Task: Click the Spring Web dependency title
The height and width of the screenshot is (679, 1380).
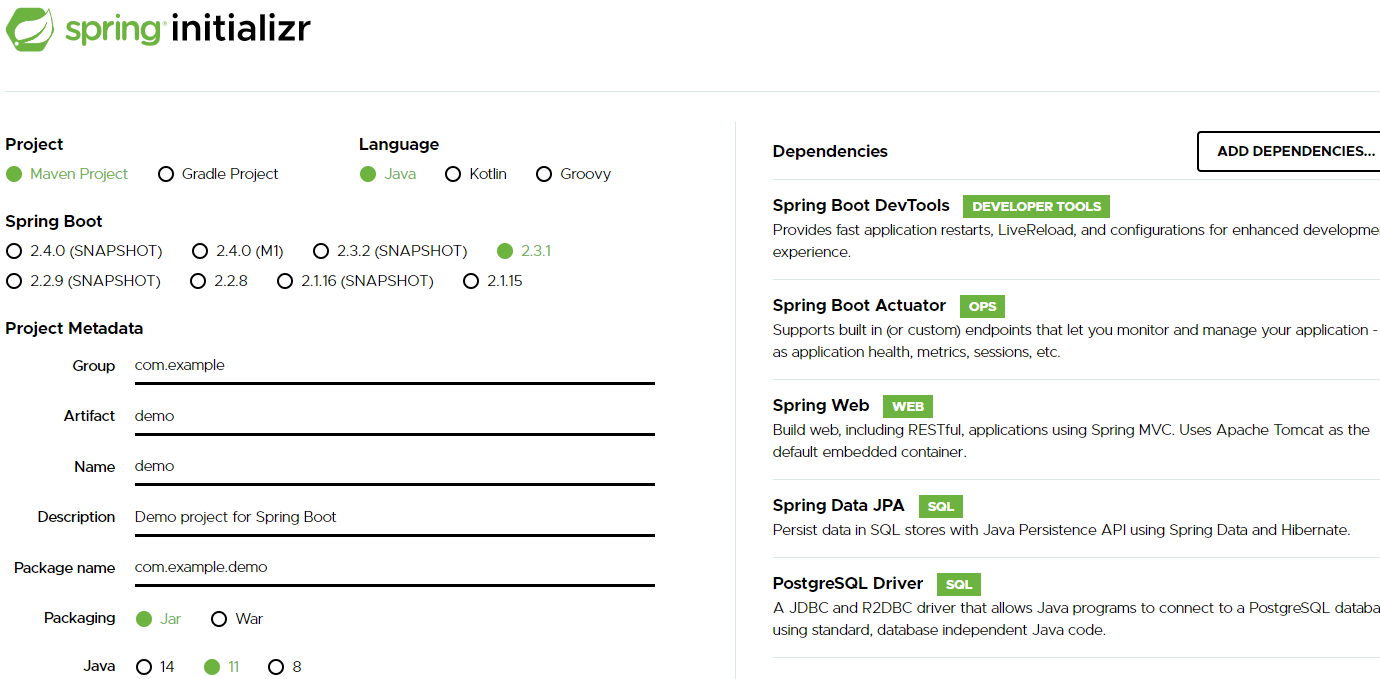Action: tap(821, 405)
